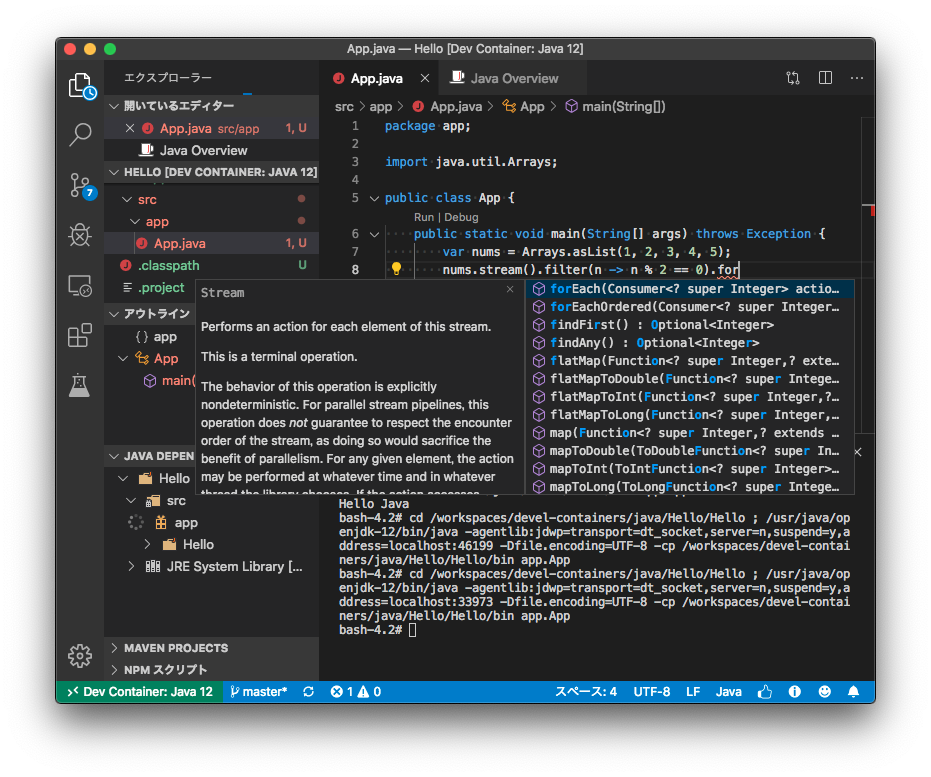Open the .classpath file
The width and height of the screenshot is (931, 777).
(211, 265)
